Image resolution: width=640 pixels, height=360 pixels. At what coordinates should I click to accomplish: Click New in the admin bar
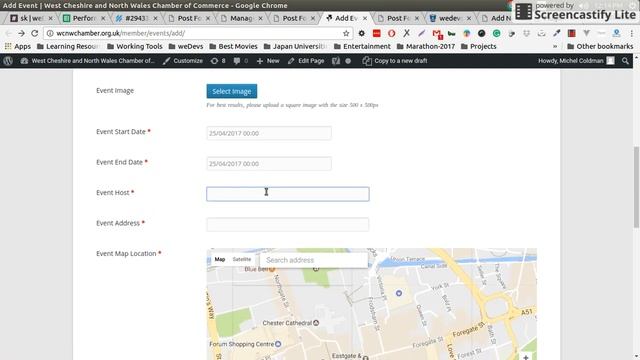point(268,61)
